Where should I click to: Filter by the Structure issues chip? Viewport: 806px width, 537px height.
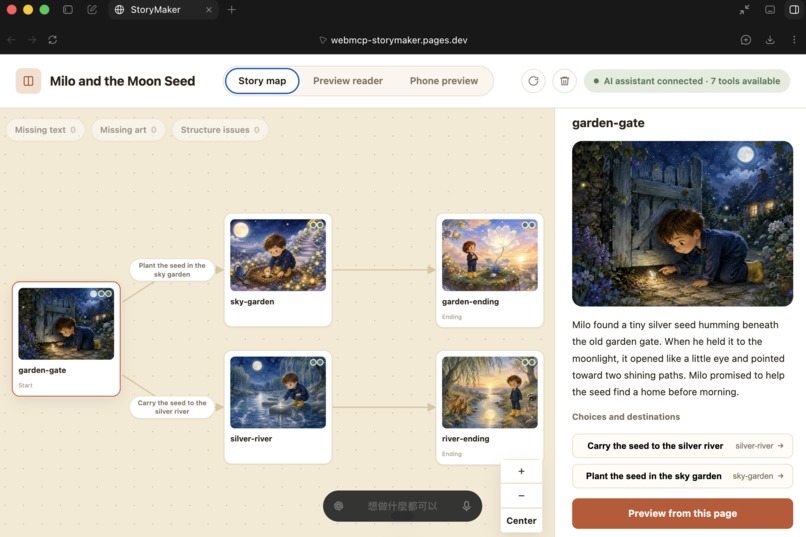coord(220,130)
